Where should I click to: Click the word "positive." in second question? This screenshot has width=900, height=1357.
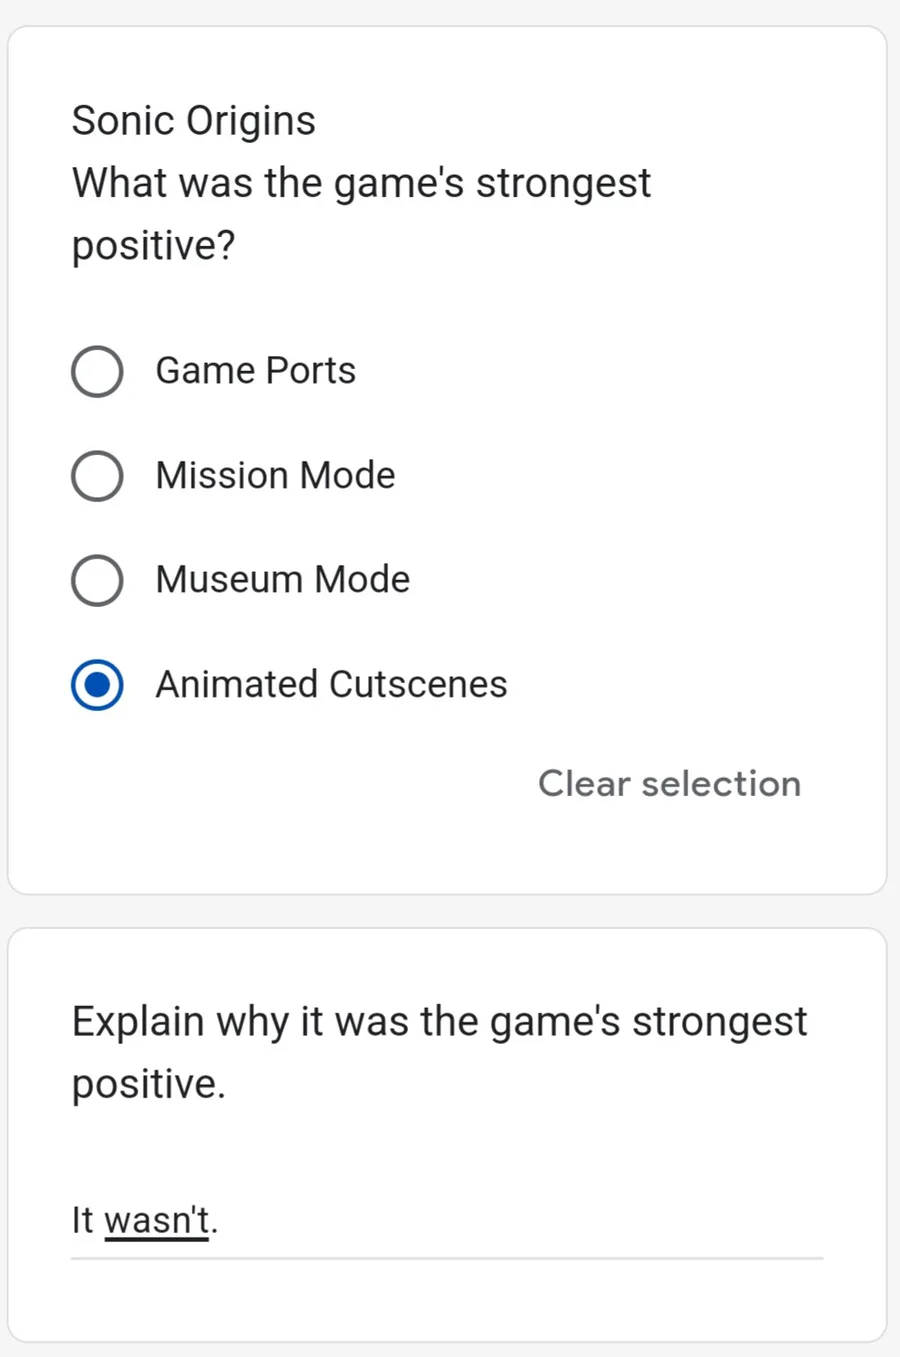tap(149, 1084)
